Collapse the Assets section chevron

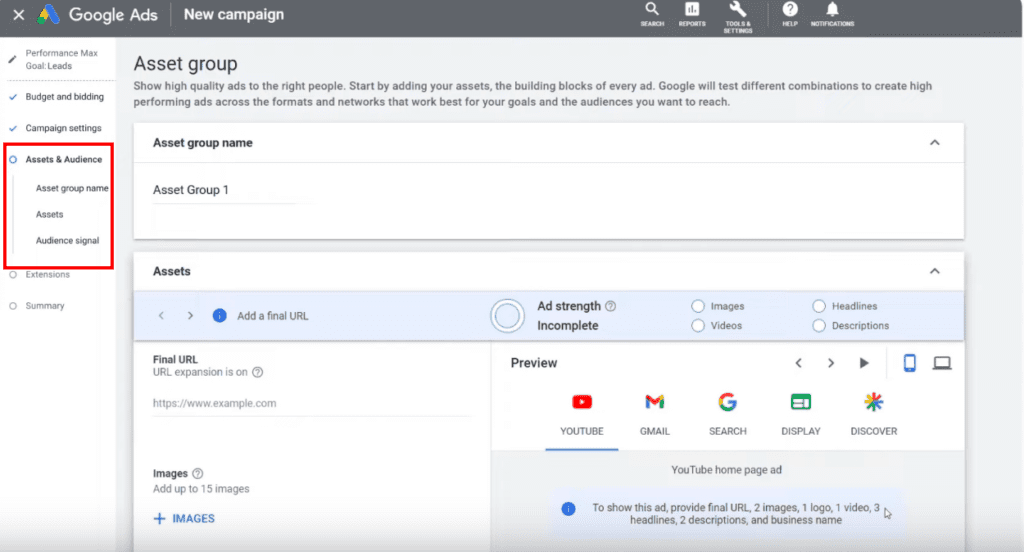pyautogui.click(x=935, y=271)
